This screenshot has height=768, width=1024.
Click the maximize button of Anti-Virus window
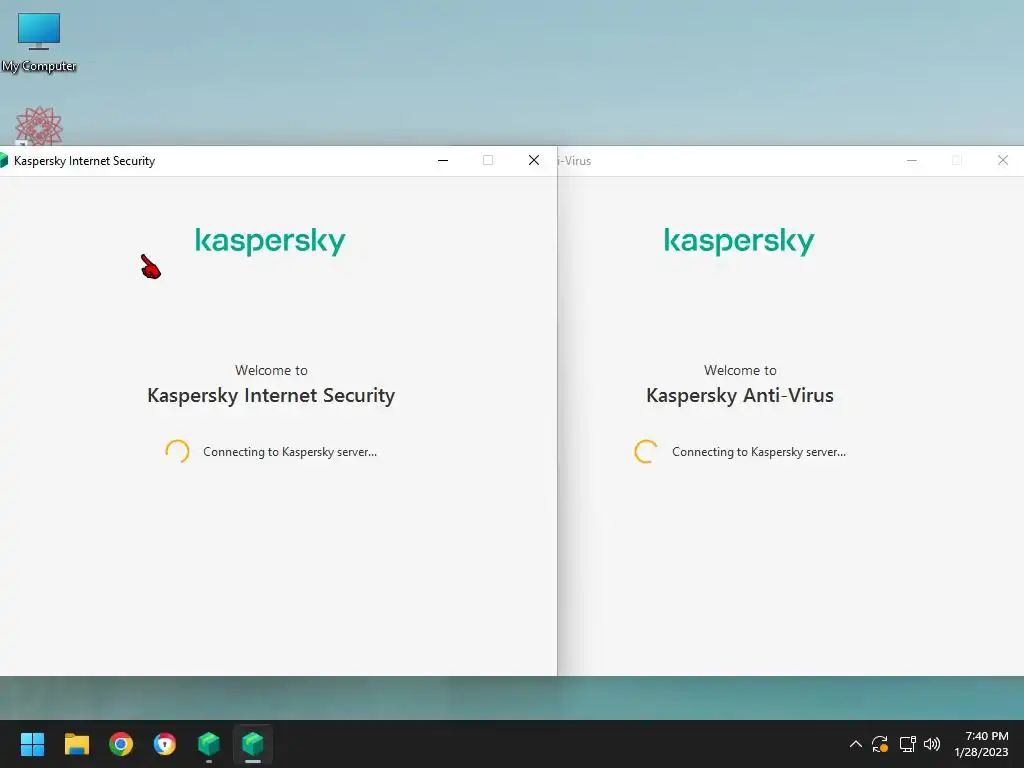[957, 161]
